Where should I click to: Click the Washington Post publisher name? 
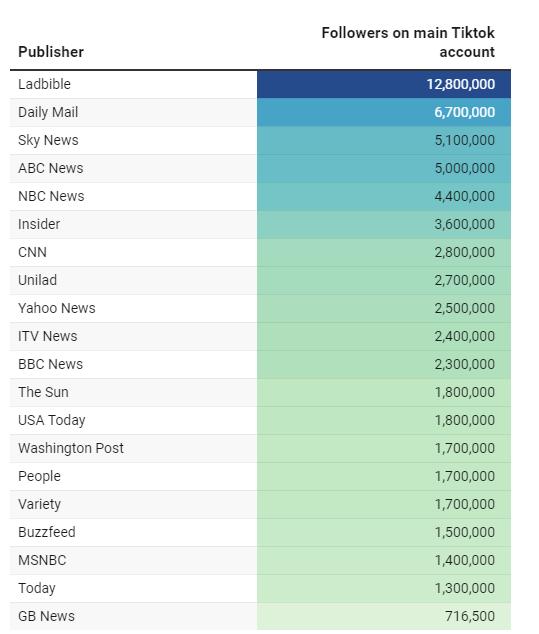(71, 448)
